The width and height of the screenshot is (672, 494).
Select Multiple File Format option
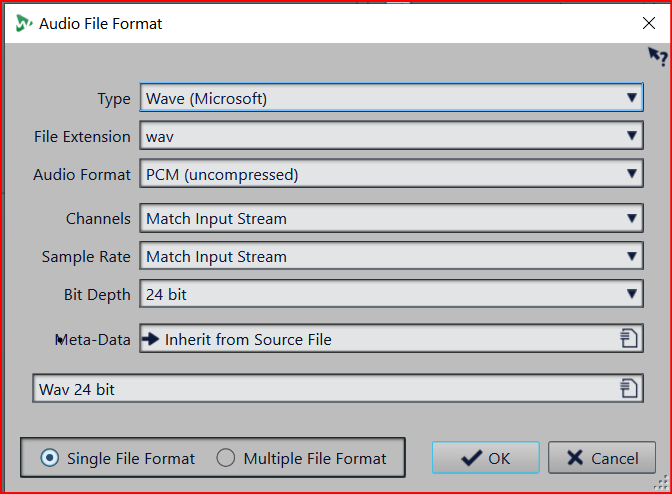pos(226,459)
